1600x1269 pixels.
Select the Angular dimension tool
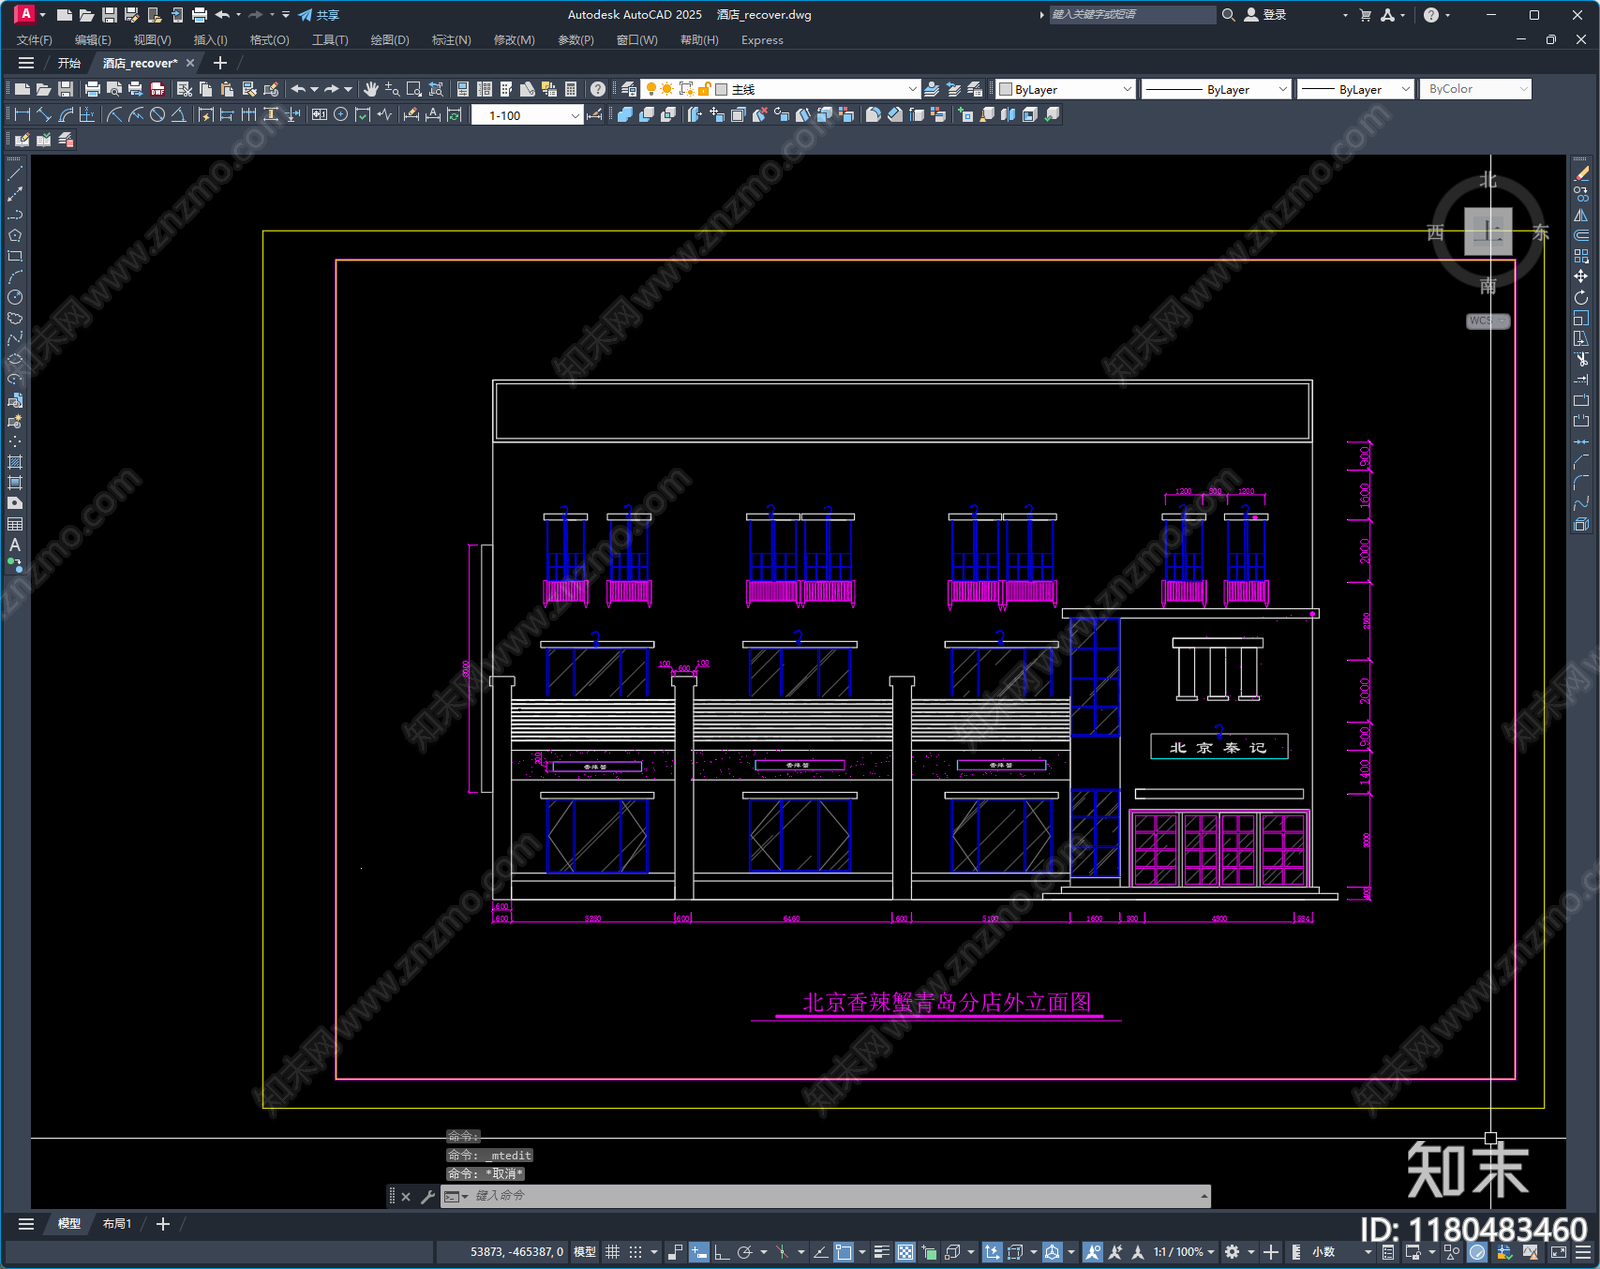click(x=178, y=115)
